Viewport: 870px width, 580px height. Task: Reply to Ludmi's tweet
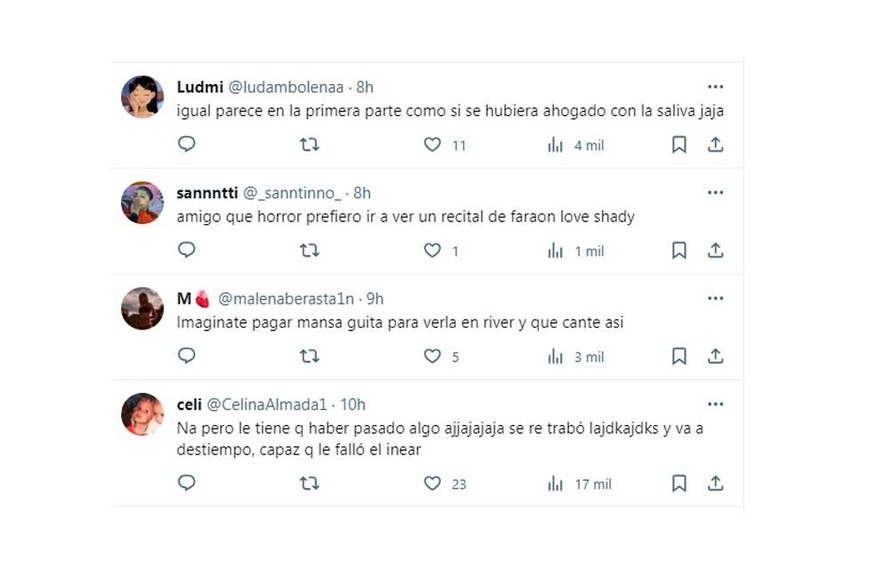[186, 145]
